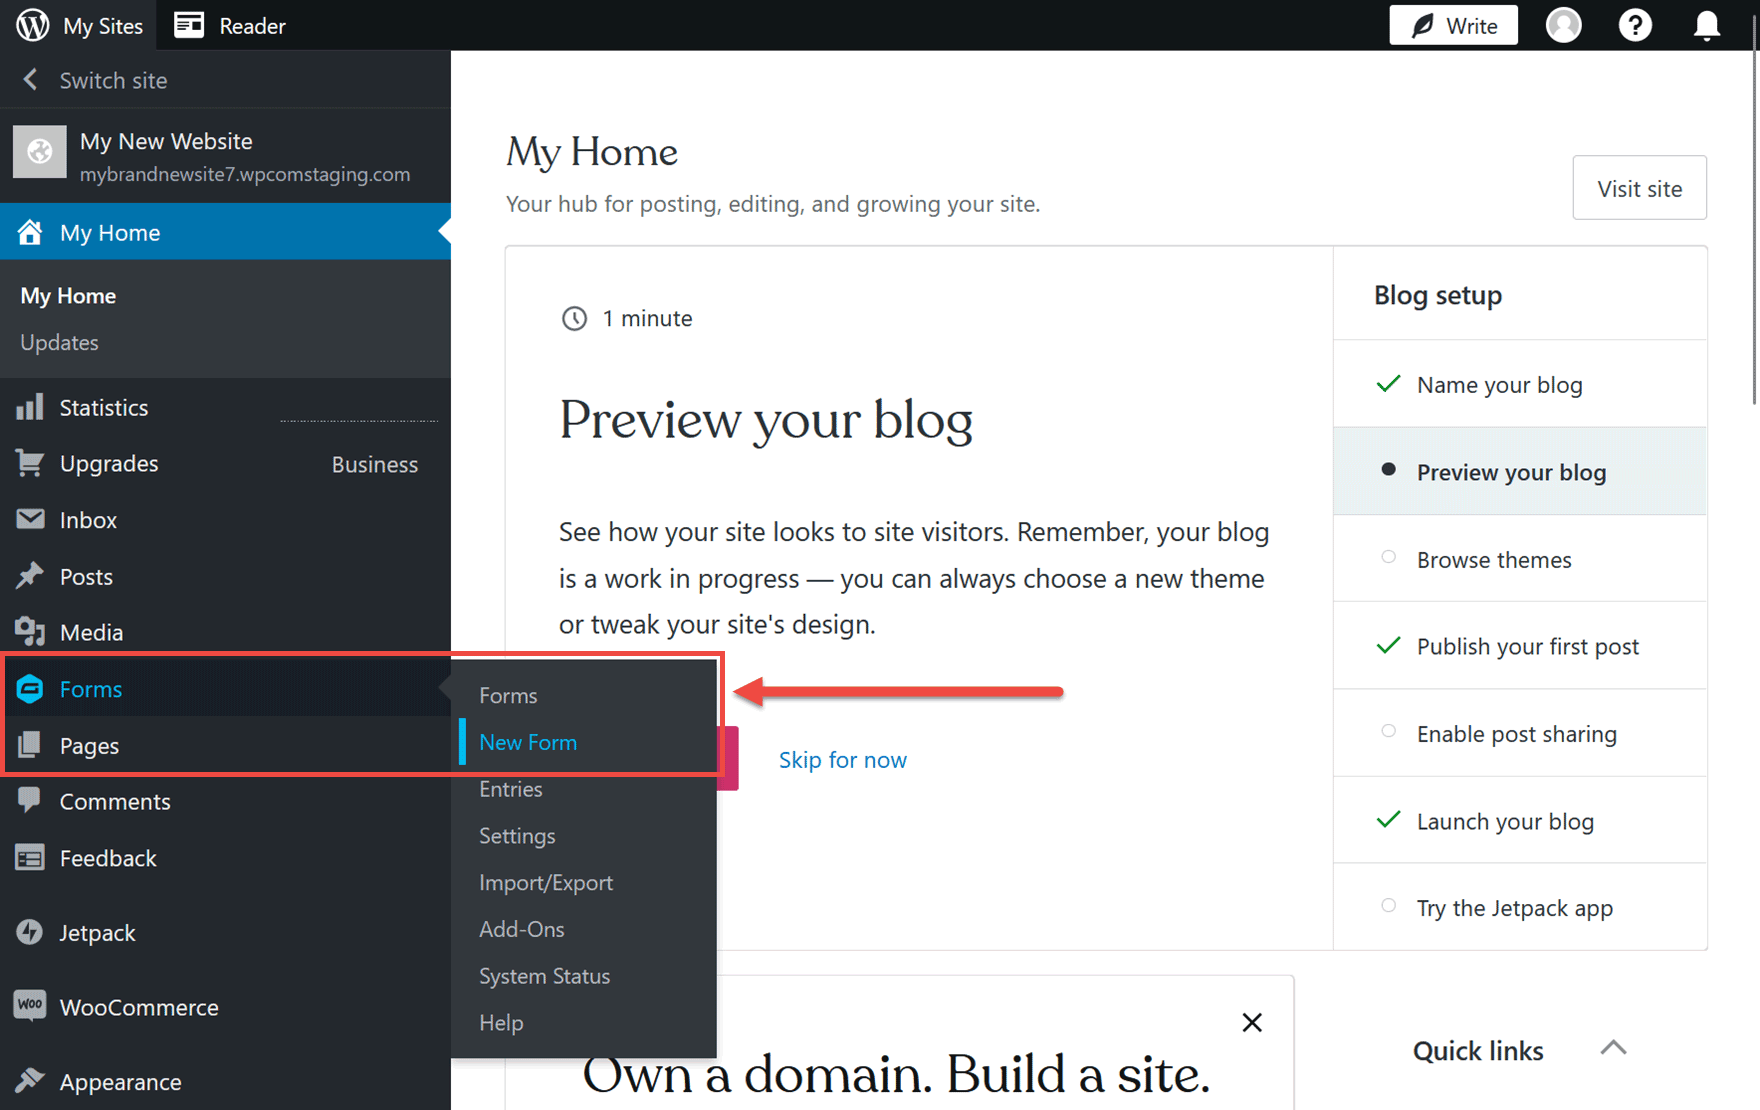Image resolution: width=1760 pixels, height=1110 pixels.
Task: Go back with the Switch site chevron
Action: 31,80
